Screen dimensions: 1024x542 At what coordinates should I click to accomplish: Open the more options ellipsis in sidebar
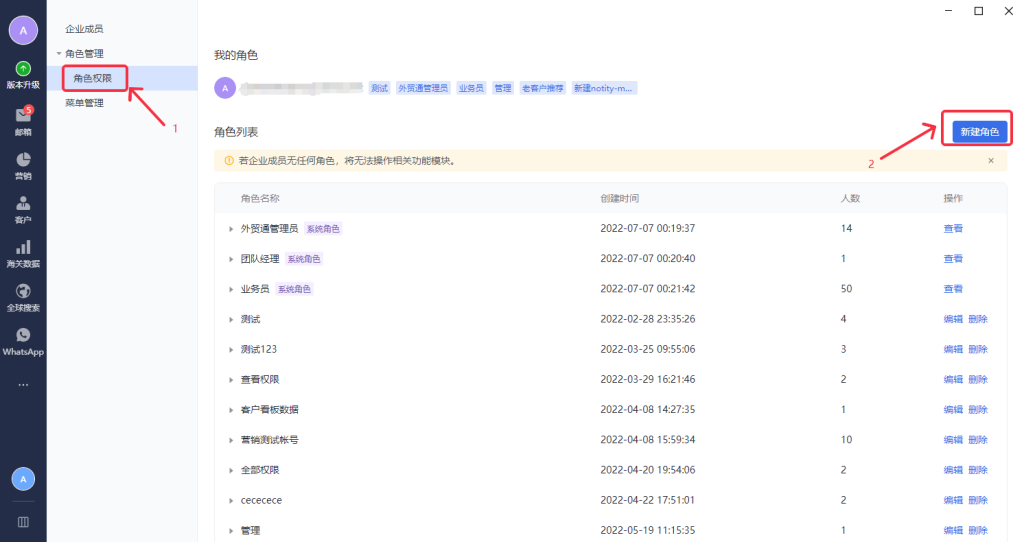pos(22,385)
